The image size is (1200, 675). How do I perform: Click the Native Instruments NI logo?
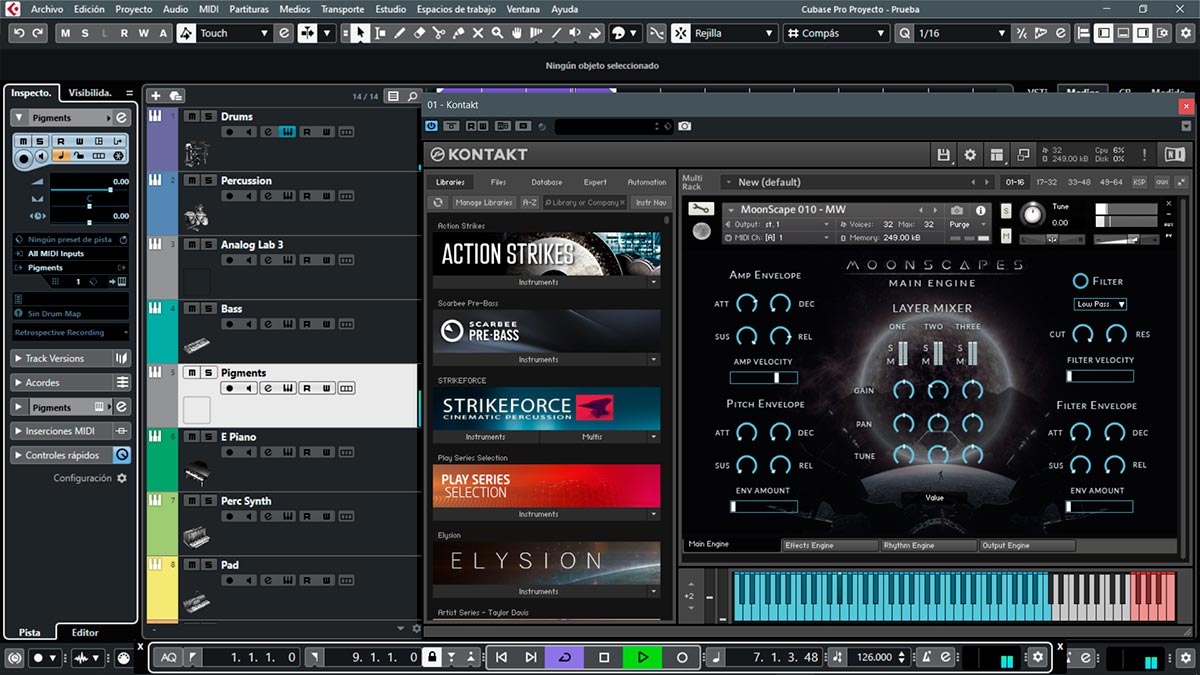pyautogui.click(x=1174, y=155)
